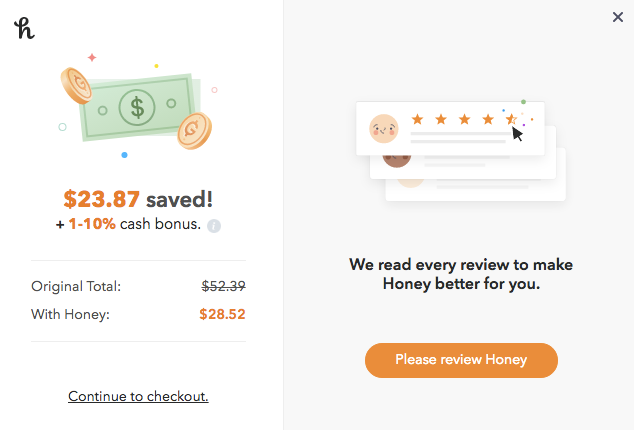This screenshot has width=634, height=430.
Task: Click the gold coin at the bill's lower right
Action: coord(193,130)
